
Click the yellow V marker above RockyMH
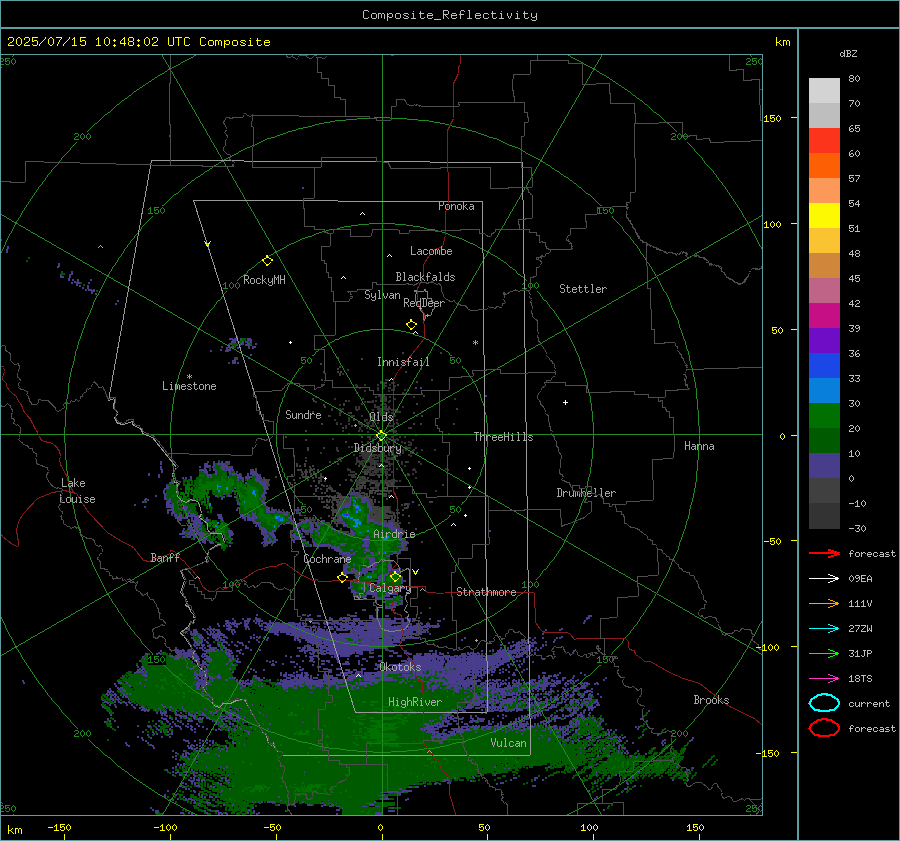click(208, 245)
